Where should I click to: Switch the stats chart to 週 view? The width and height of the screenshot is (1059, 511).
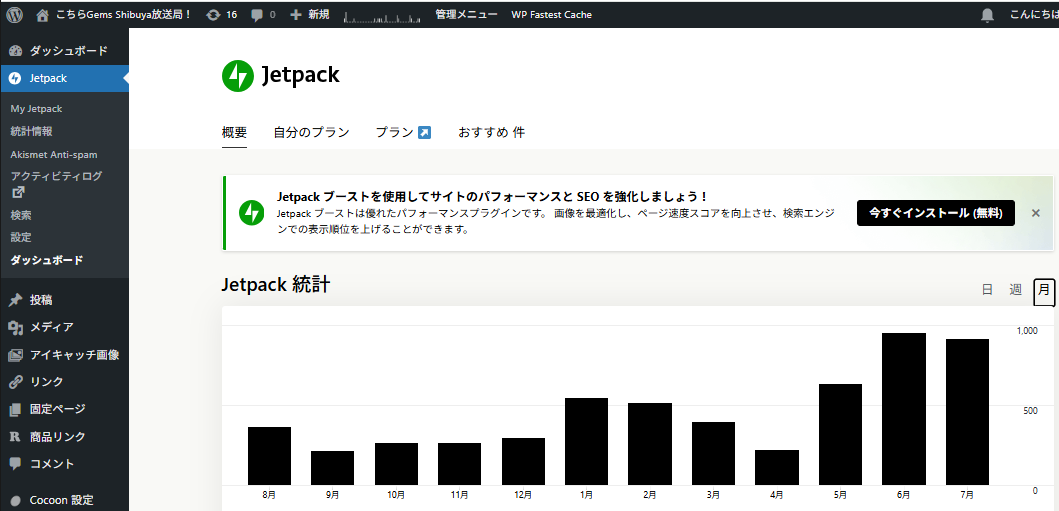(1015, 290)
